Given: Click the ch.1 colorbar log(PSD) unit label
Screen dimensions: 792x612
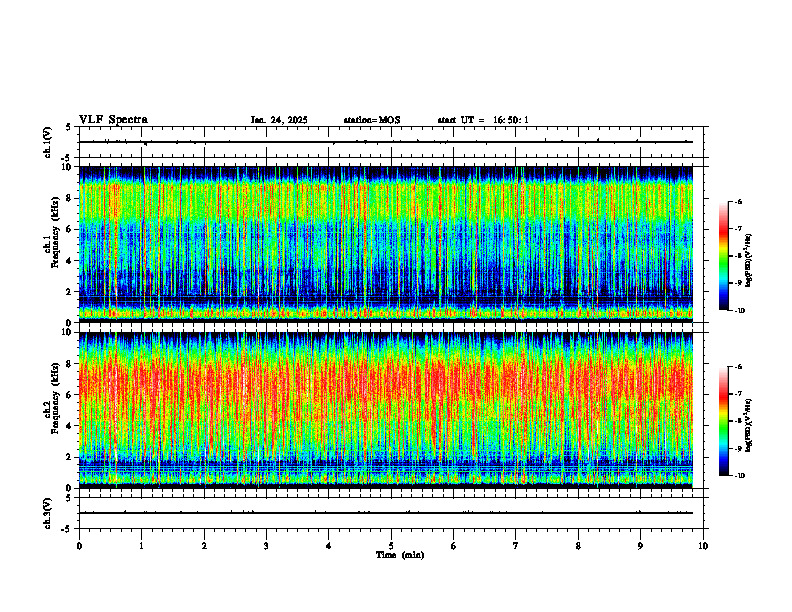Looking at the screenshot, I should tap(749, 261).
